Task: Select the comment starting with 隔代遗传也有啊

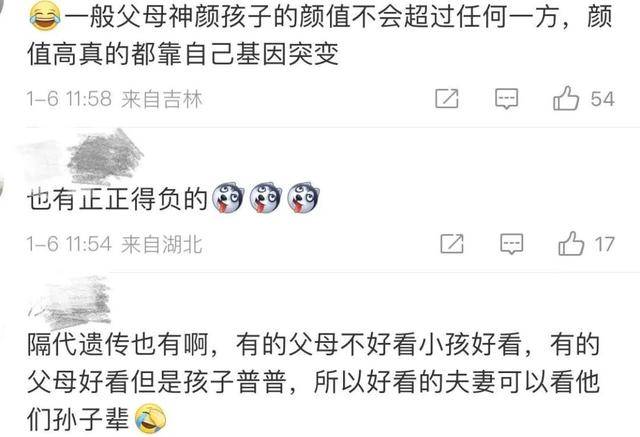Action: coord(313,382)
